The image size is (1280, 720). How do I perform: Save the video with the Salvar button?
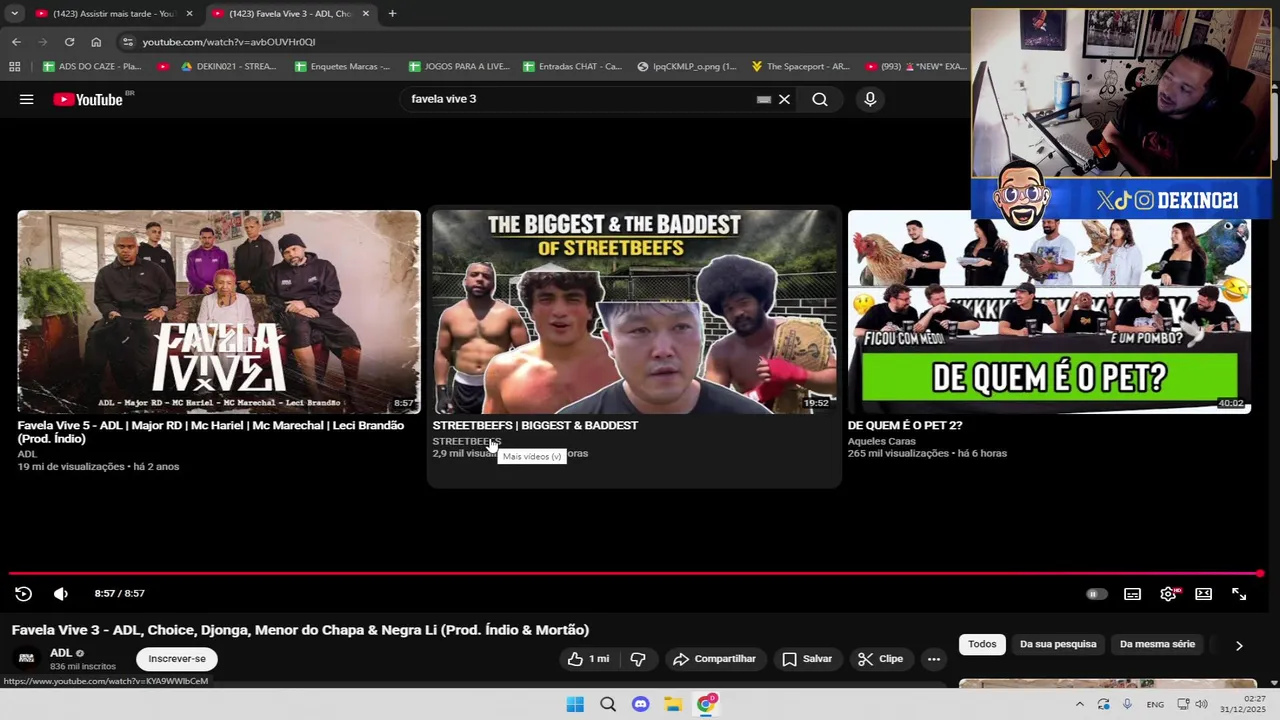point(807,659)
